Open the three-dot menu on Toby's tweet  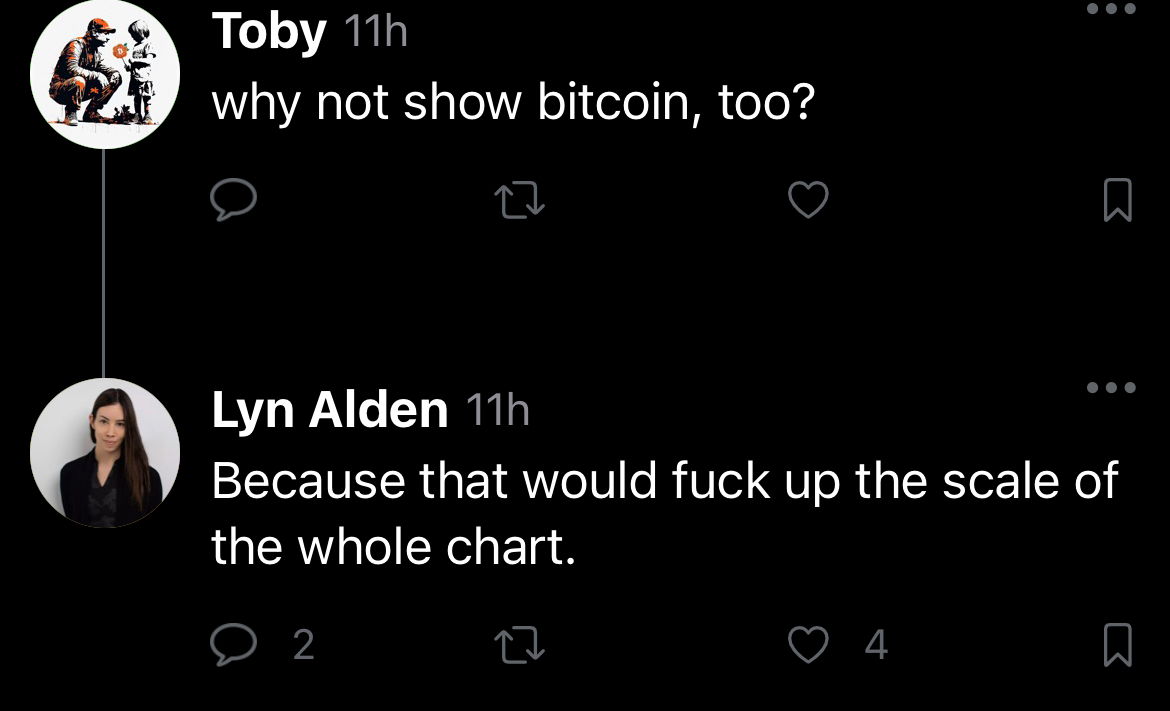1111,9
